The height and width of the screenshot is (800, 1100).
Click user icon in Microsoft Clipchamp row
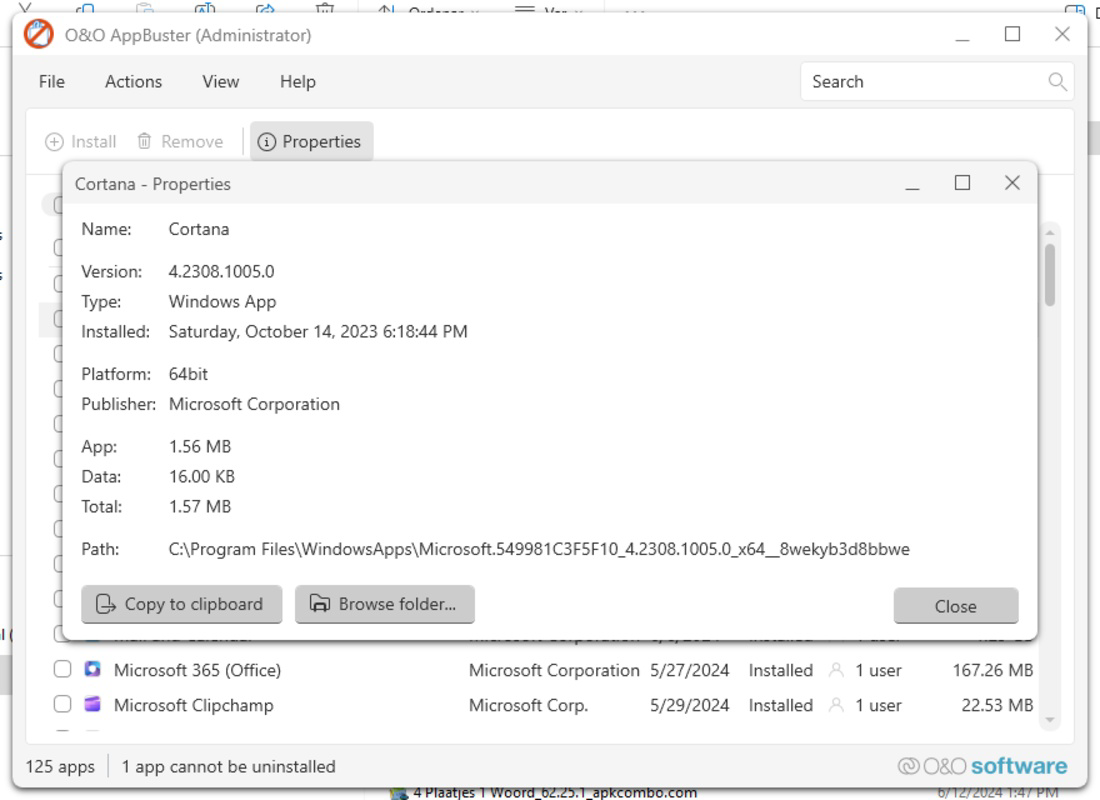836,705
